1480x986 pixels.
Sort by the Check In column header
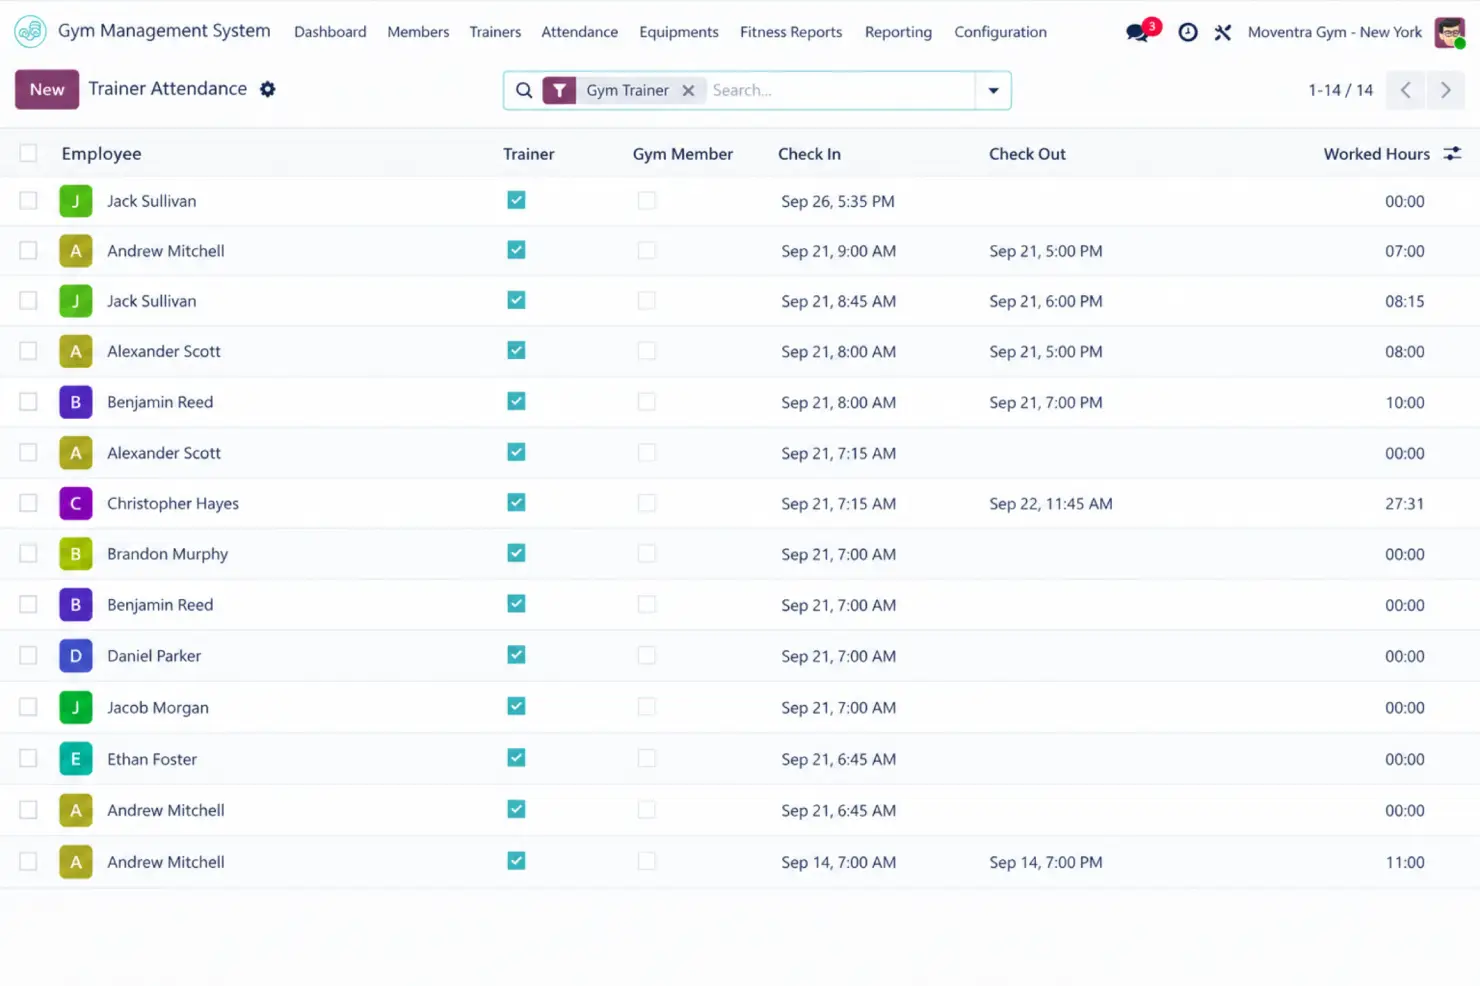(x=809, y=154)
